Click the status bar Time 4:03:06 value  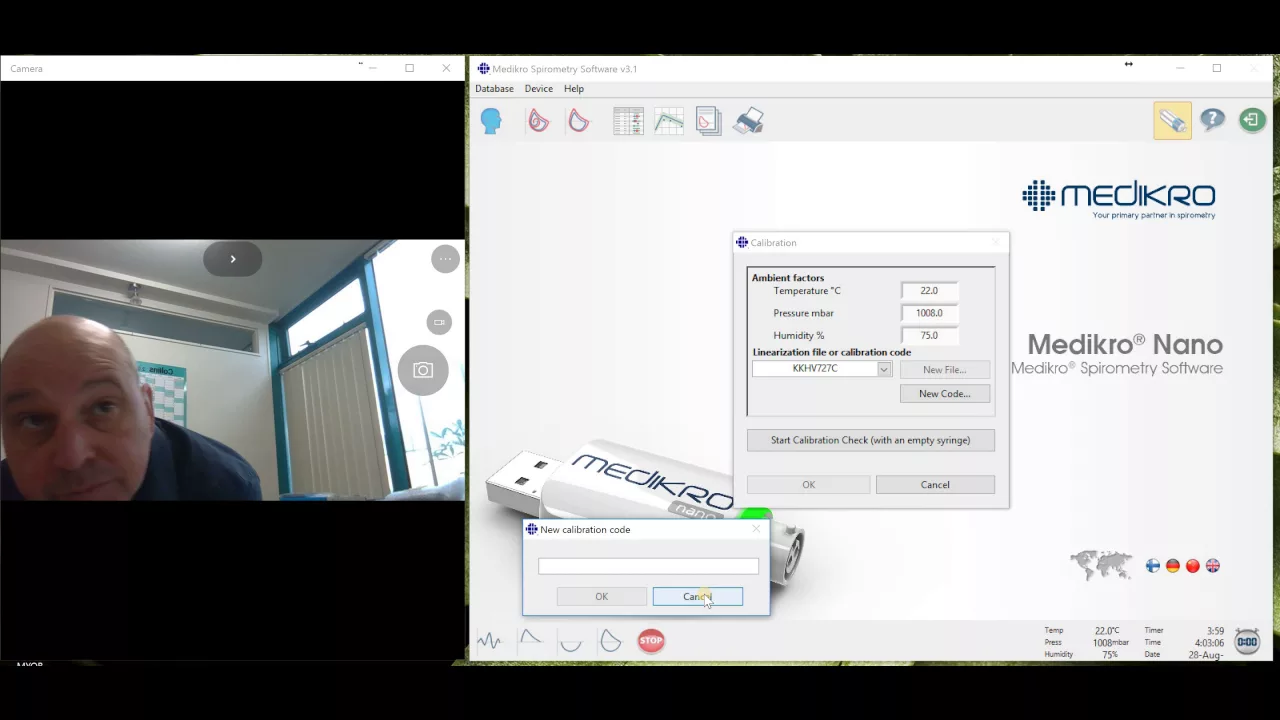1210,643
